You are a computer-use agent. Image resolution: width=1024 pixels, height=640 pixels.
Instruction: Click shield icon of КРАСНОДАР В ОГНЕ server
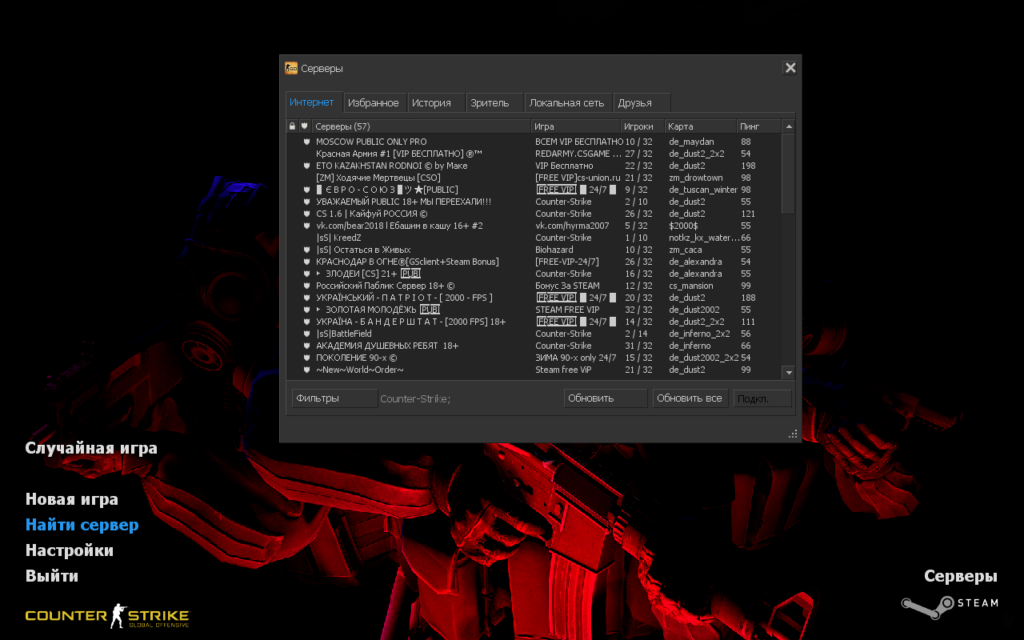pos(306,262)
